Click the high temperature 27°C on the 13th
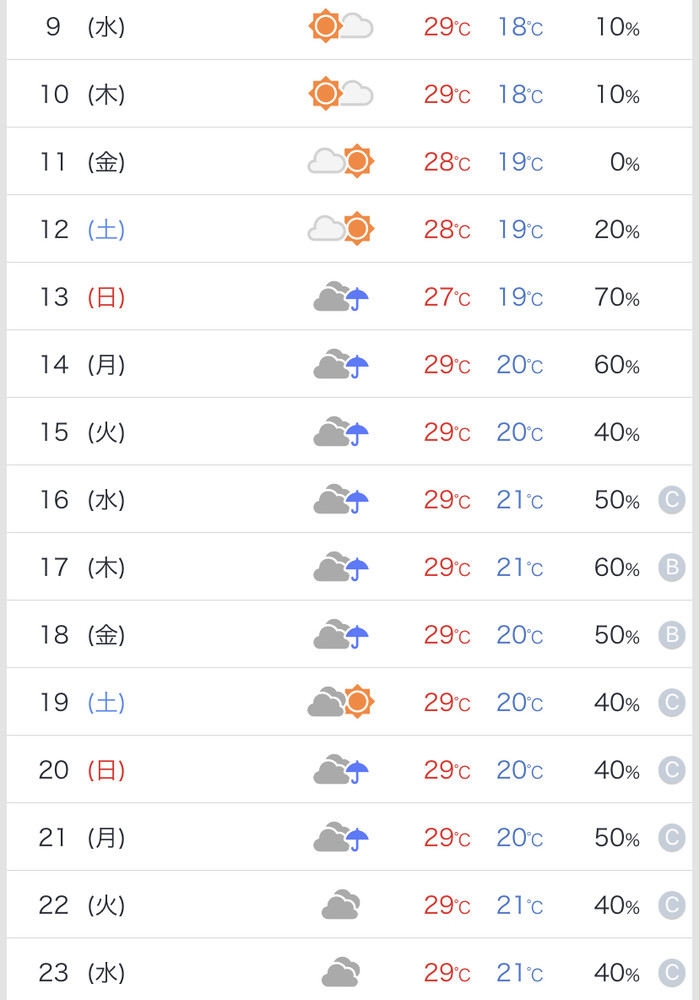The width and height of the screenshot is (699, 1000). pos(446,297)
